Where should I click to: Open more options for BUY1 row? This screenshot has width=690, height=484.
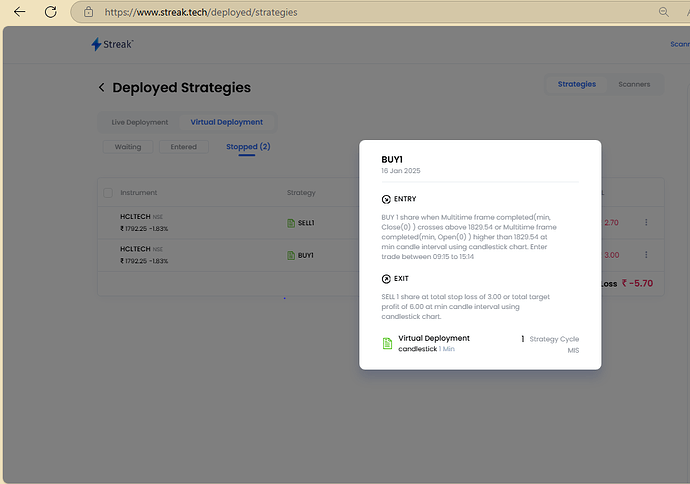[646, 255]
